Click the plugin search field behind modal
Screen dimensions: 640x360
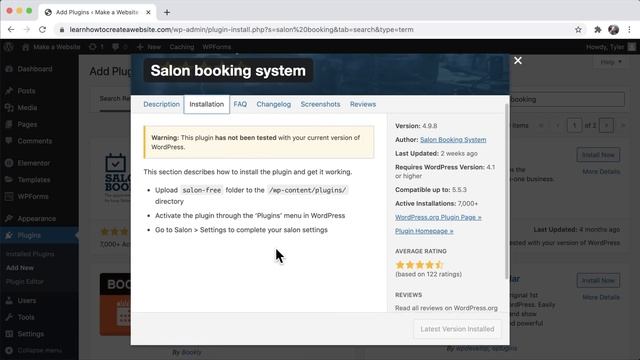point(567,99)
